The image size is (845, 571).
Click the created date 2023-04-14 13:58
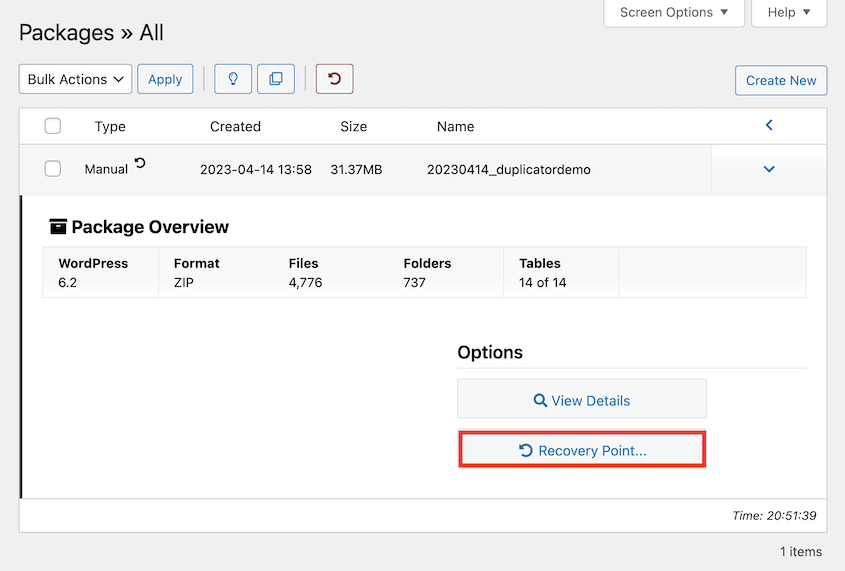pyautogui.click(x=256, y=170)
